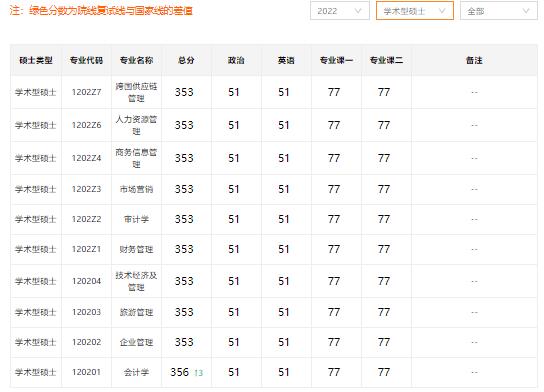
Task: Click the 政治 column header
Action: click(236, 60)
